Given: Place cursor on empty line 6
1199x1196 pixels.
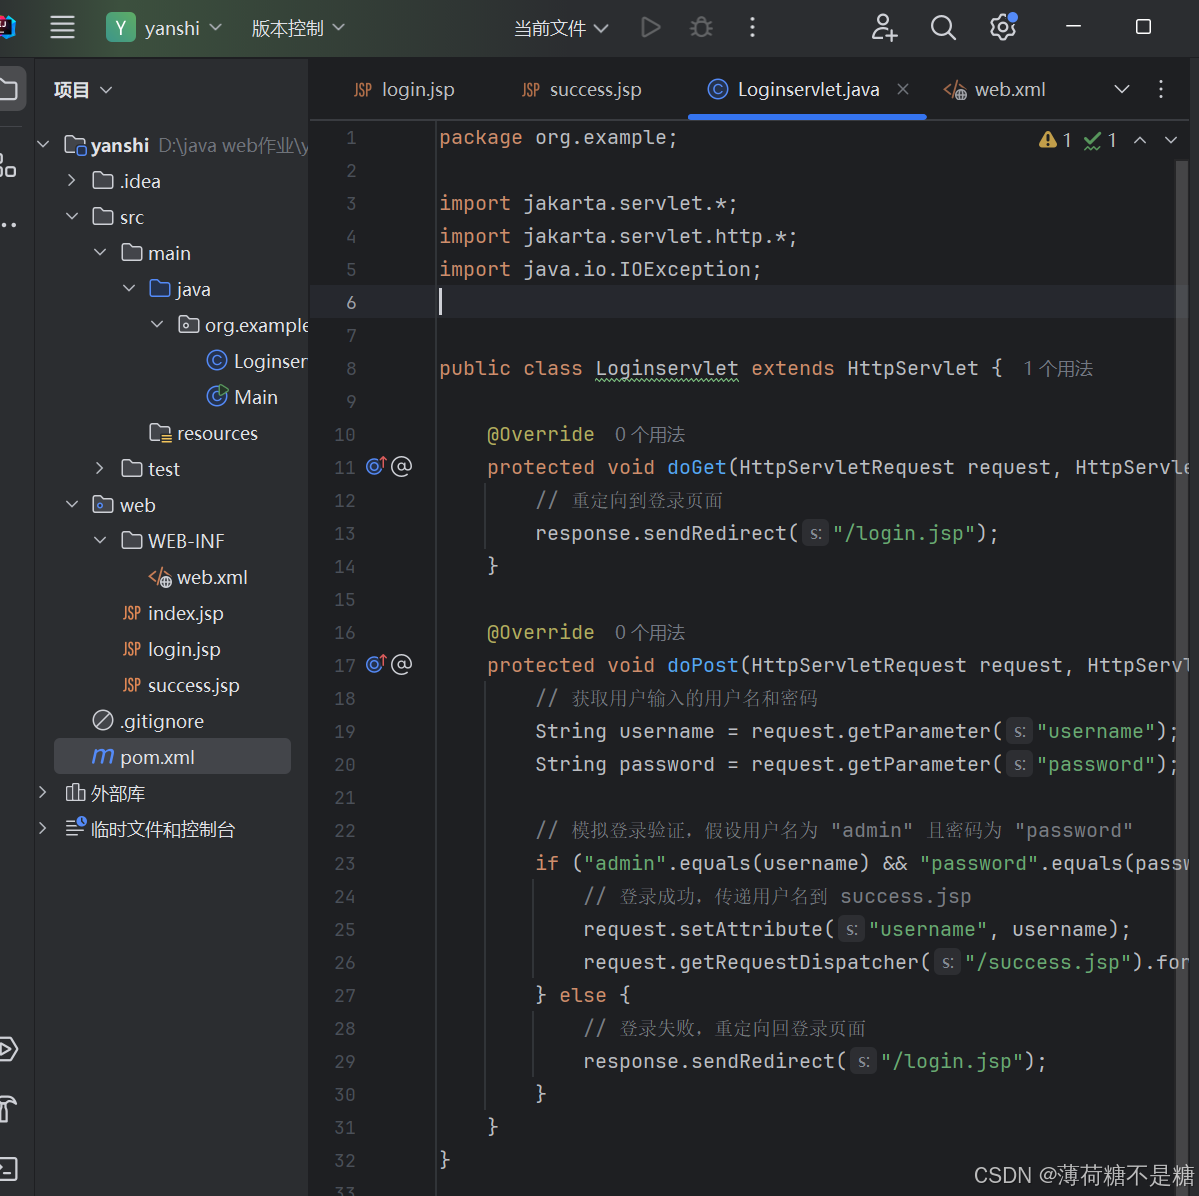Looking at the screenshot, I should (811, 302).
